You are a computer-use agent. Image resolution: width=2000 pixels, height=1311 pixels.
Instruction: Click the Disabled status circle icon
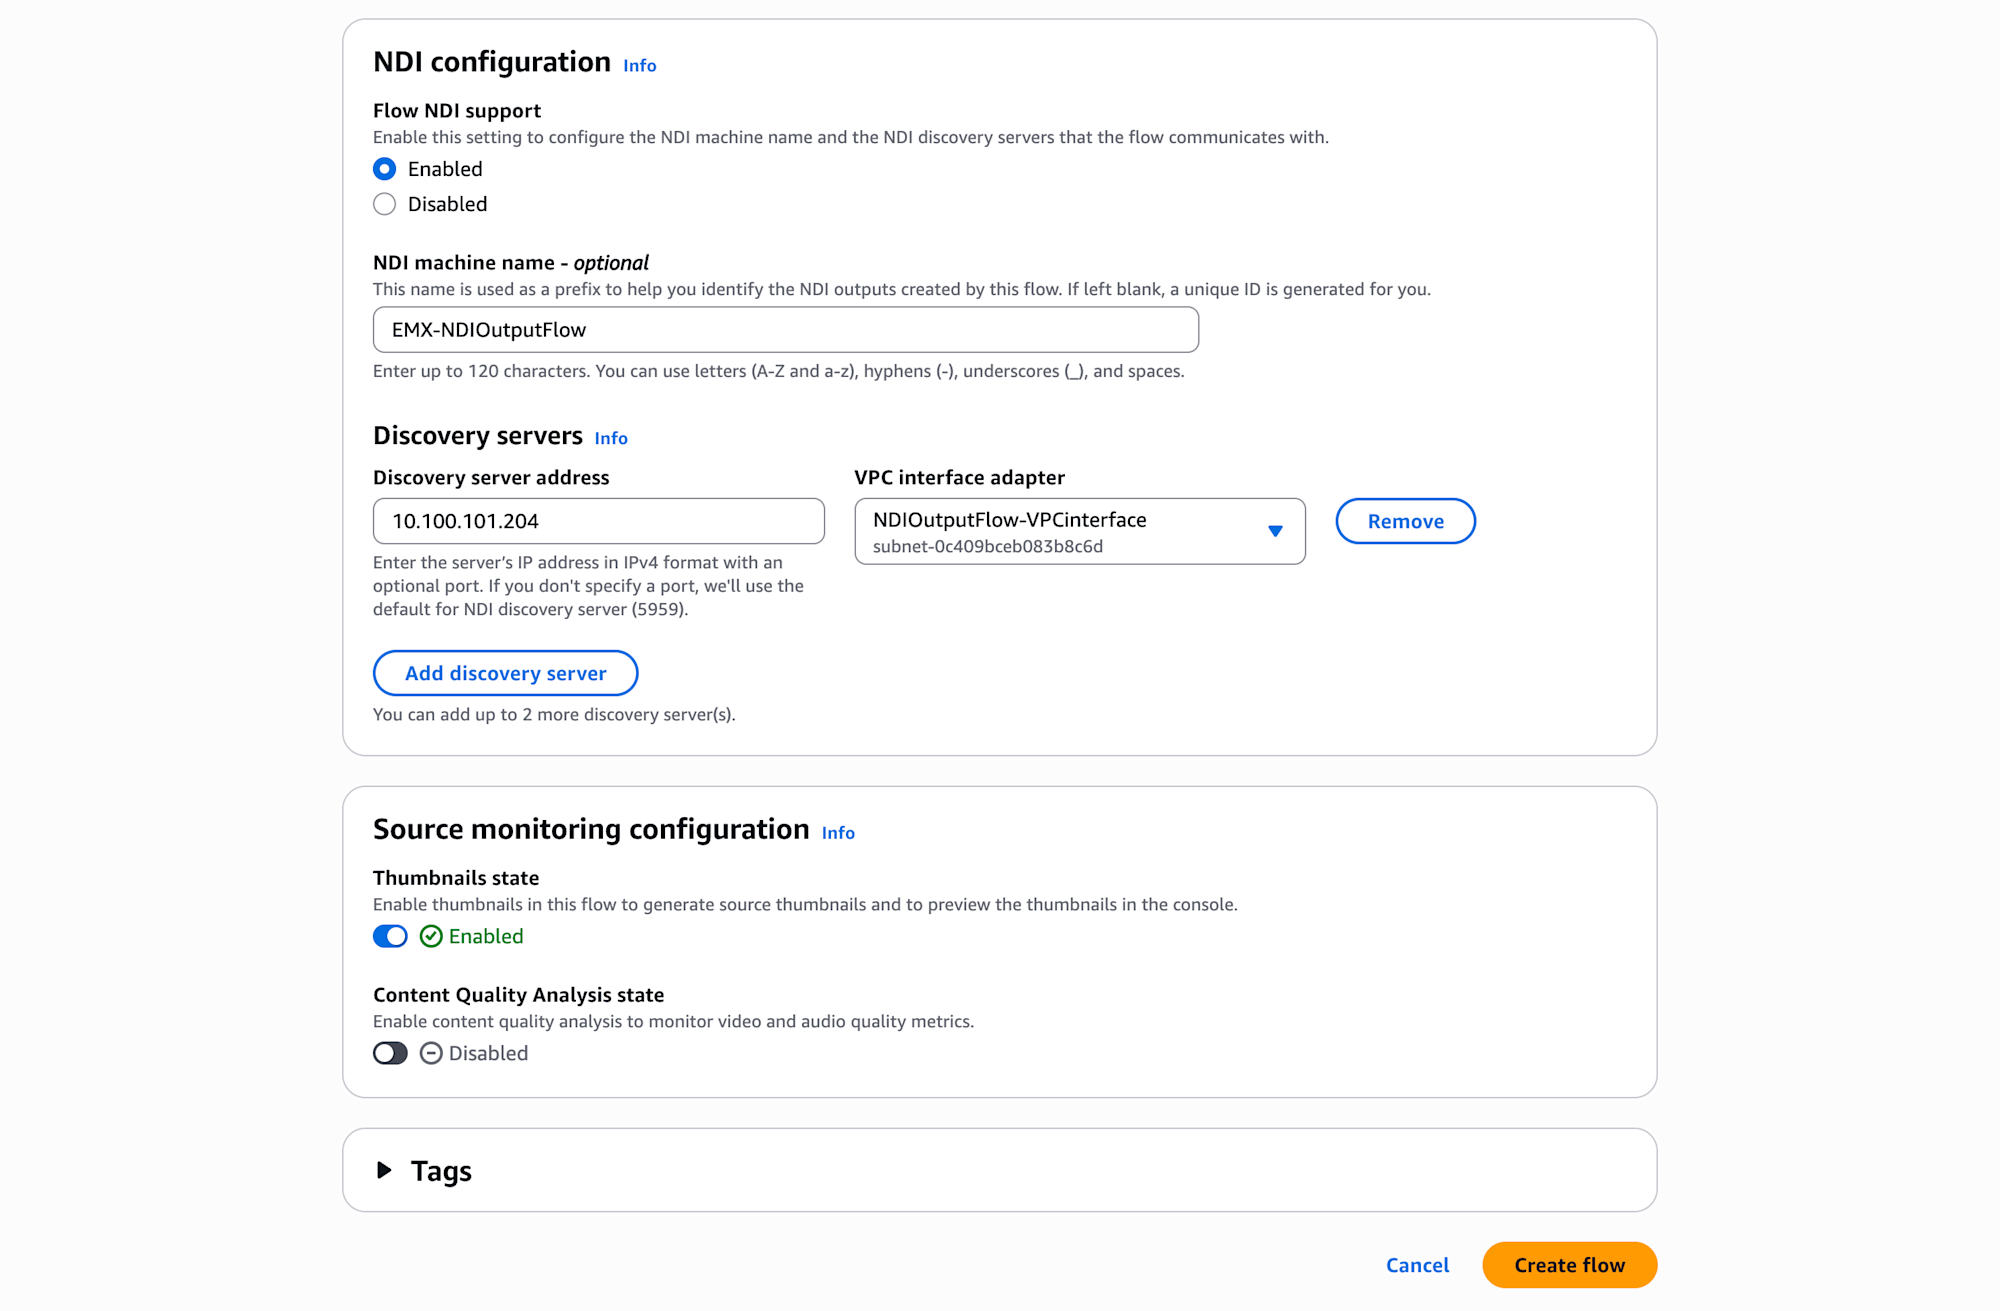tap(431, 1053)
